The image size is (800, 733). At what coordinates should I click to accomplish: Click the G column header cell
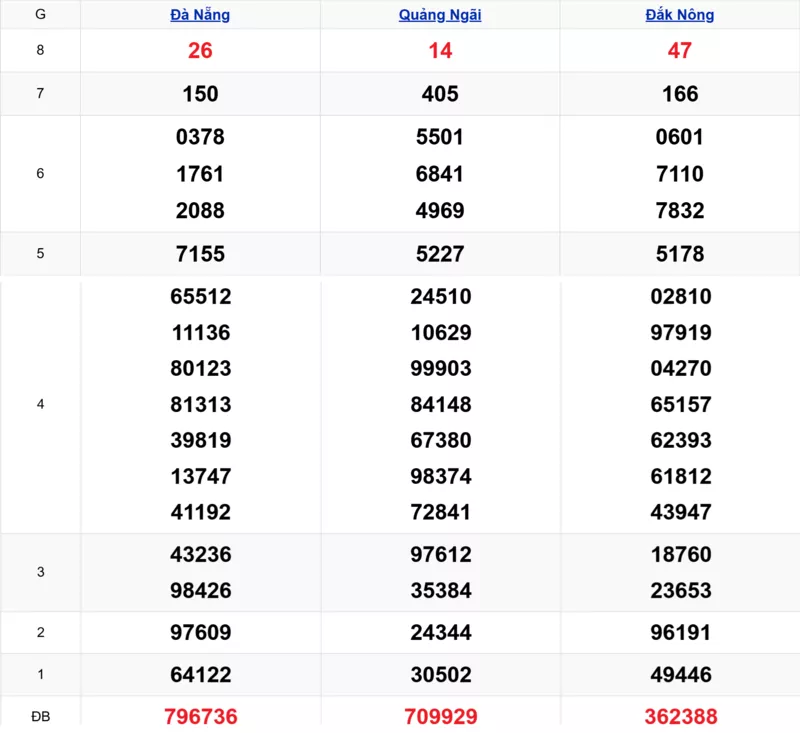pos(40,15)
